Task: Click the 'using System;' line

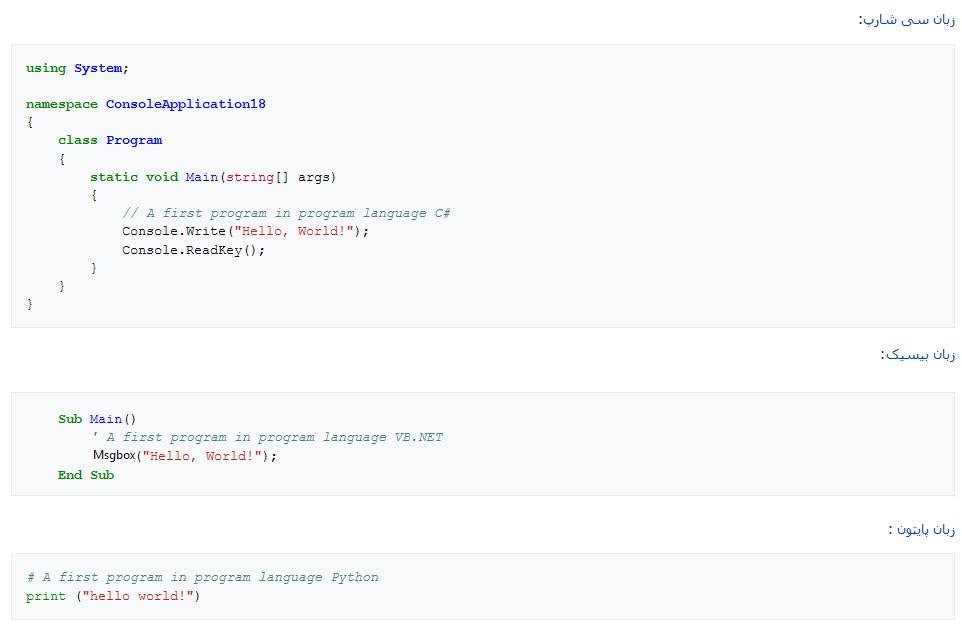Action: 77,68
